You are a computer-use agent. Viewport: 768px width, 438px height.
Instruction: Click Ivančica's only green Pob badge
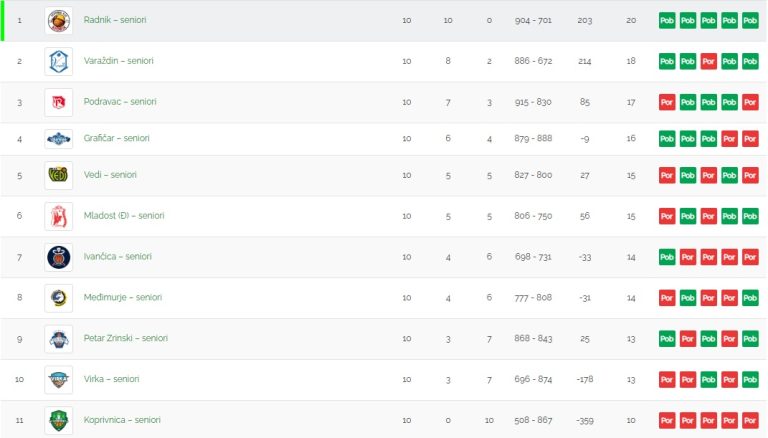tap(667, 257)
